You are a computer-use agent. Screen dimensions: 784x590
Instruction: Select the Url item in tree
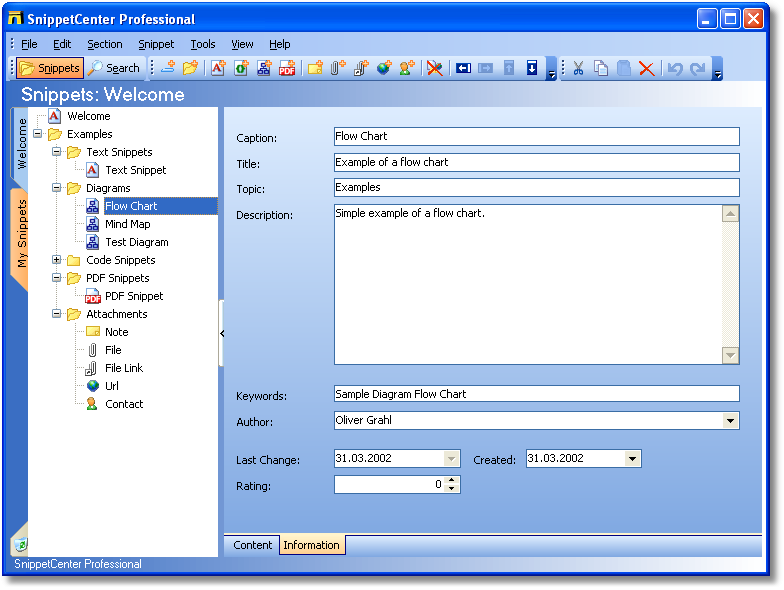coord(112,386)
